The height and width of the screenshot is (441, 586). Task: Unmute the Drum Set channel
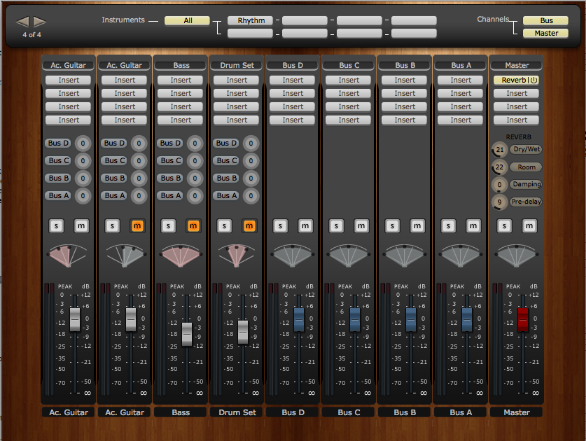(x=249, y=226)
